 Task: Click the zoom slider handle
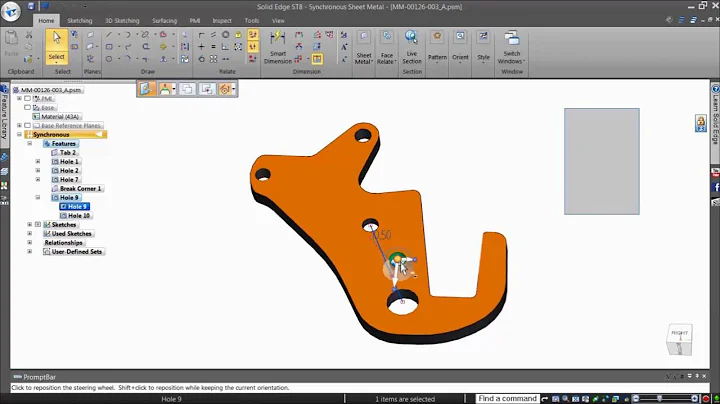tap(659, 399)
